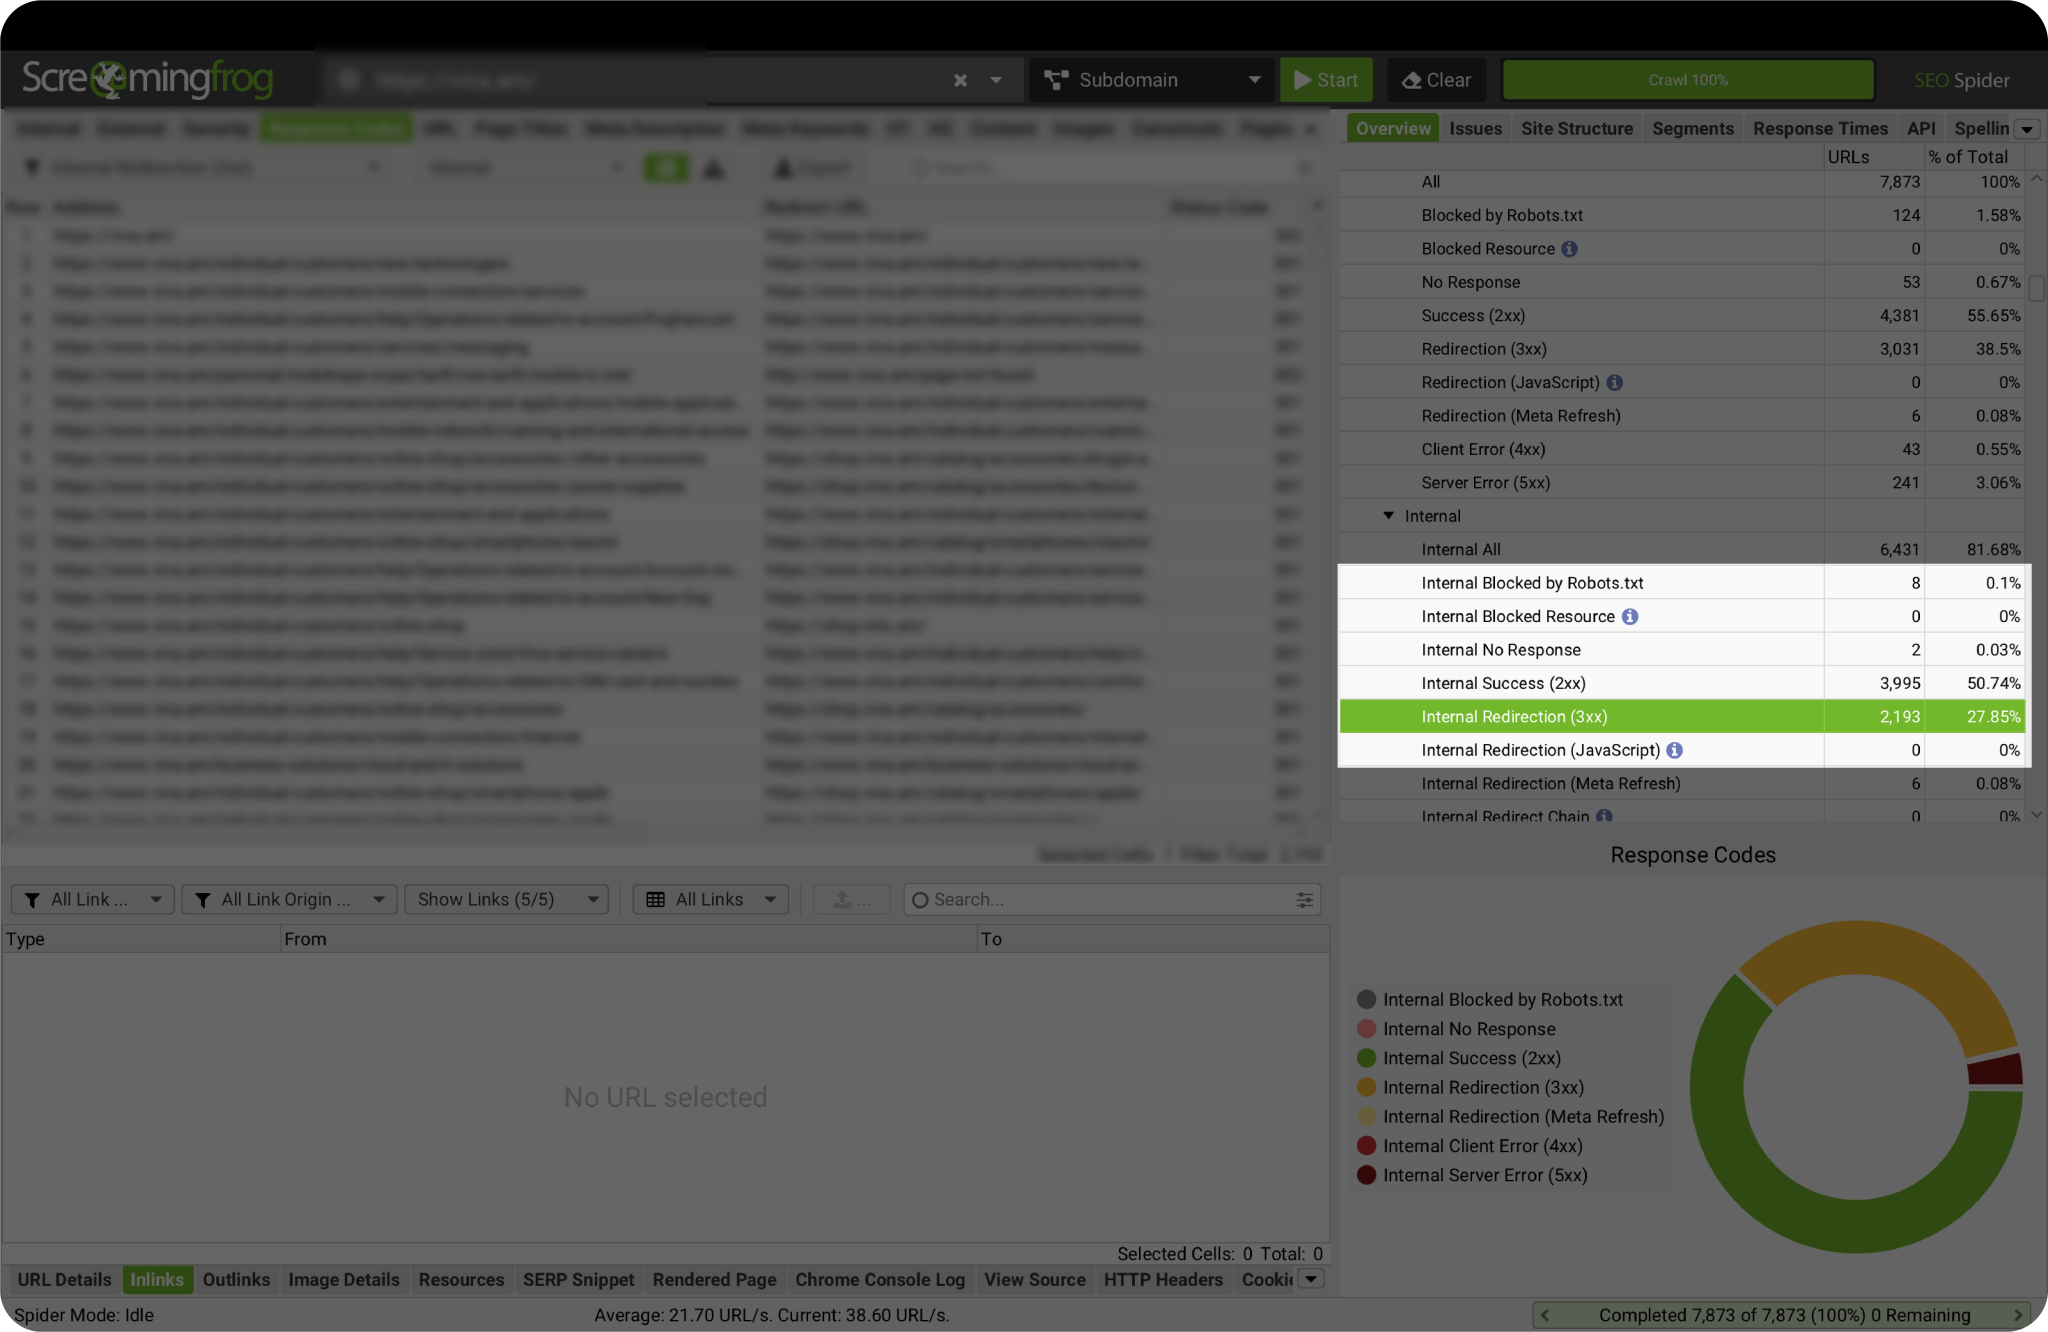Image resolution: width=2048 pixels, height=1332 pixels.
Task: Switch to the Issues tab
Action: [1476, 128]
